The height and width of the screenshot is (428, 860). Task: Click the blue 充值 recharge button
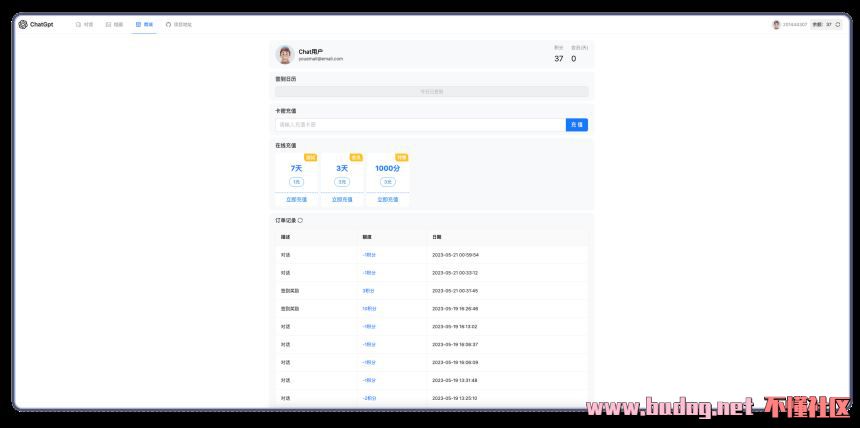[577, 125]
